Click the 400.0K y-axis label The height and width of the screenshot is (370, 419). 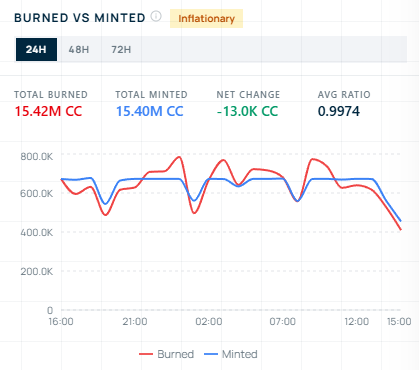tap(37, 232)
